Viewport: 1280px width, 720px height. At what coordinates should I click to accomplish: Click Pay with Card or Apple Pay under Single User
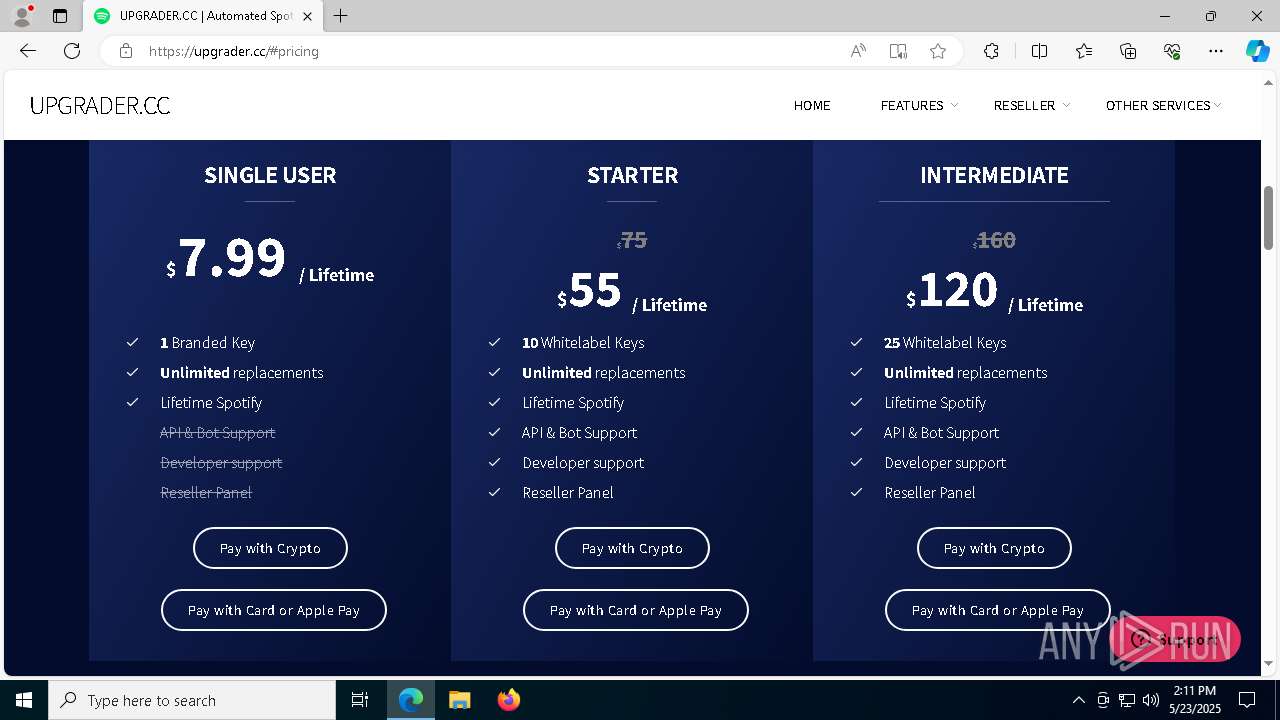coord(274,610)
